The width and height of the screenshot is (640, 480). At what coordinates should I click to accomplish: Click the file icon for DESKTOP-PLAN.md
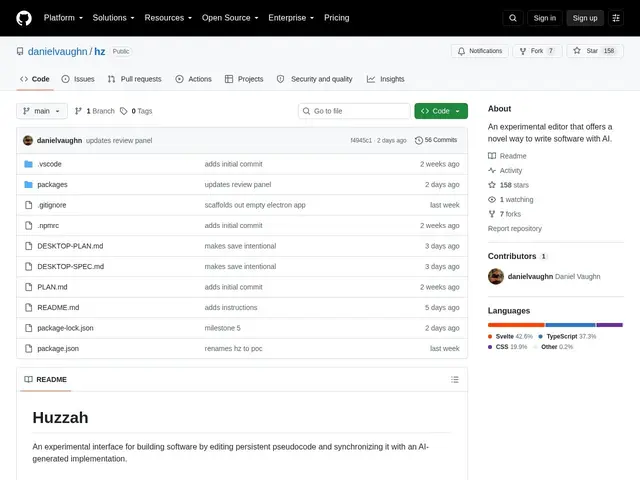point(28,246)
